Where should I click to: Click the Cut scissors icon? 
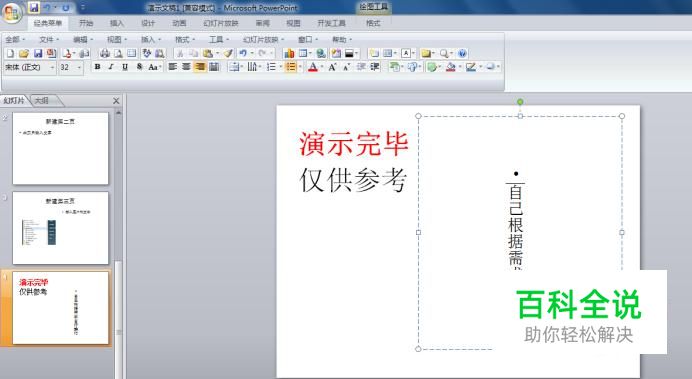tap(180, 53)
